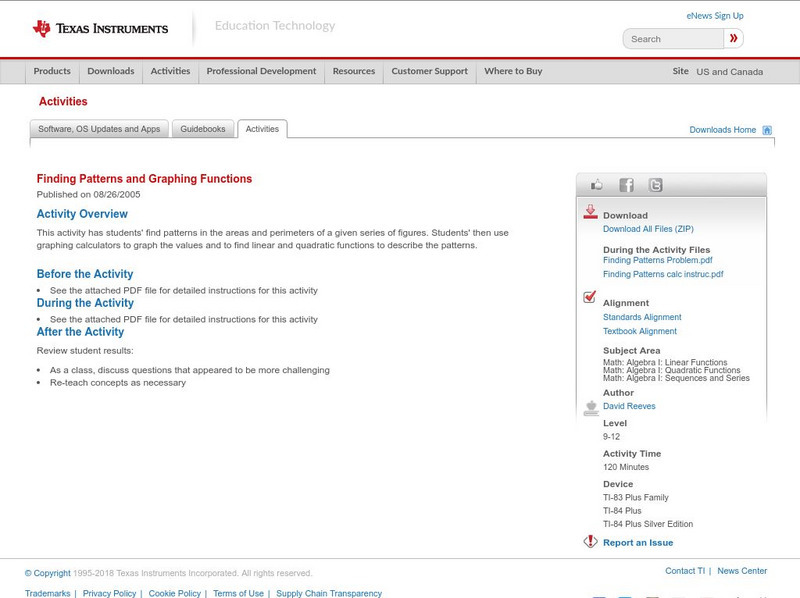This screenshot has width=800, height=598.
Task: Click the Texas Instruments logo
Action: 100,29
